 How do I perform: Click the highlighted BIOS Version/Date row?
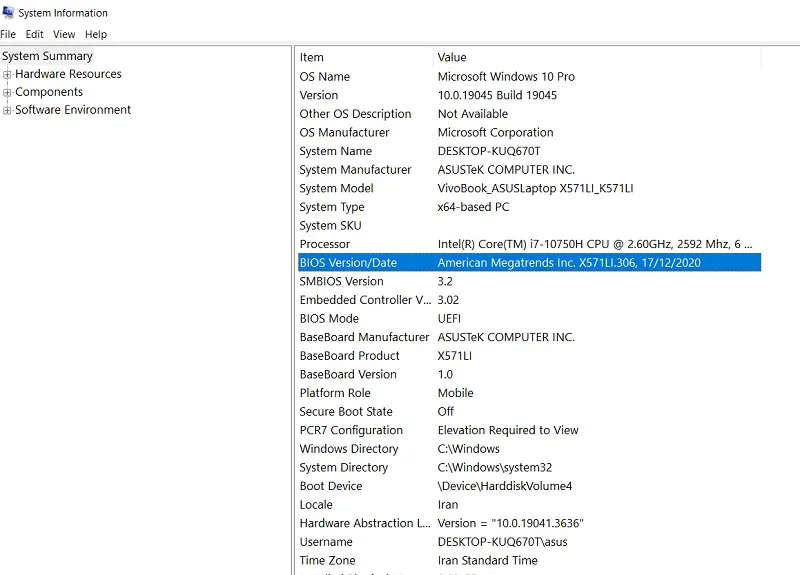pyautogui.click(x=529, y=263)
